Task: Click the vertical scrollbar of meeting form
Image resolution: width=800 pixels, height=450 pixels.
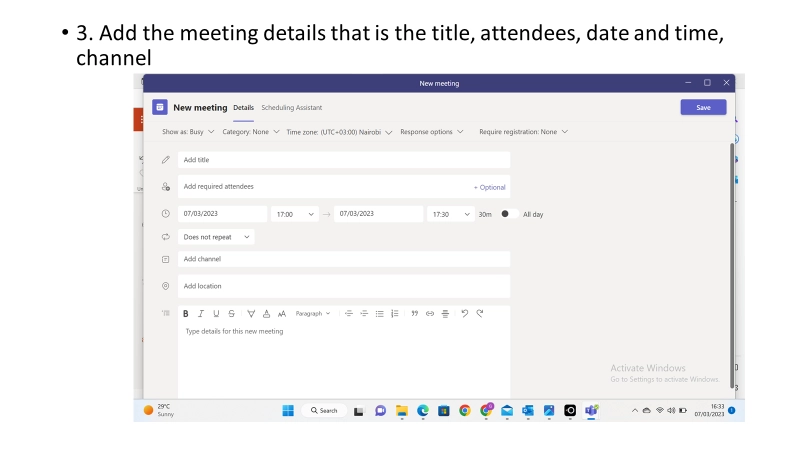Action: 732,265
